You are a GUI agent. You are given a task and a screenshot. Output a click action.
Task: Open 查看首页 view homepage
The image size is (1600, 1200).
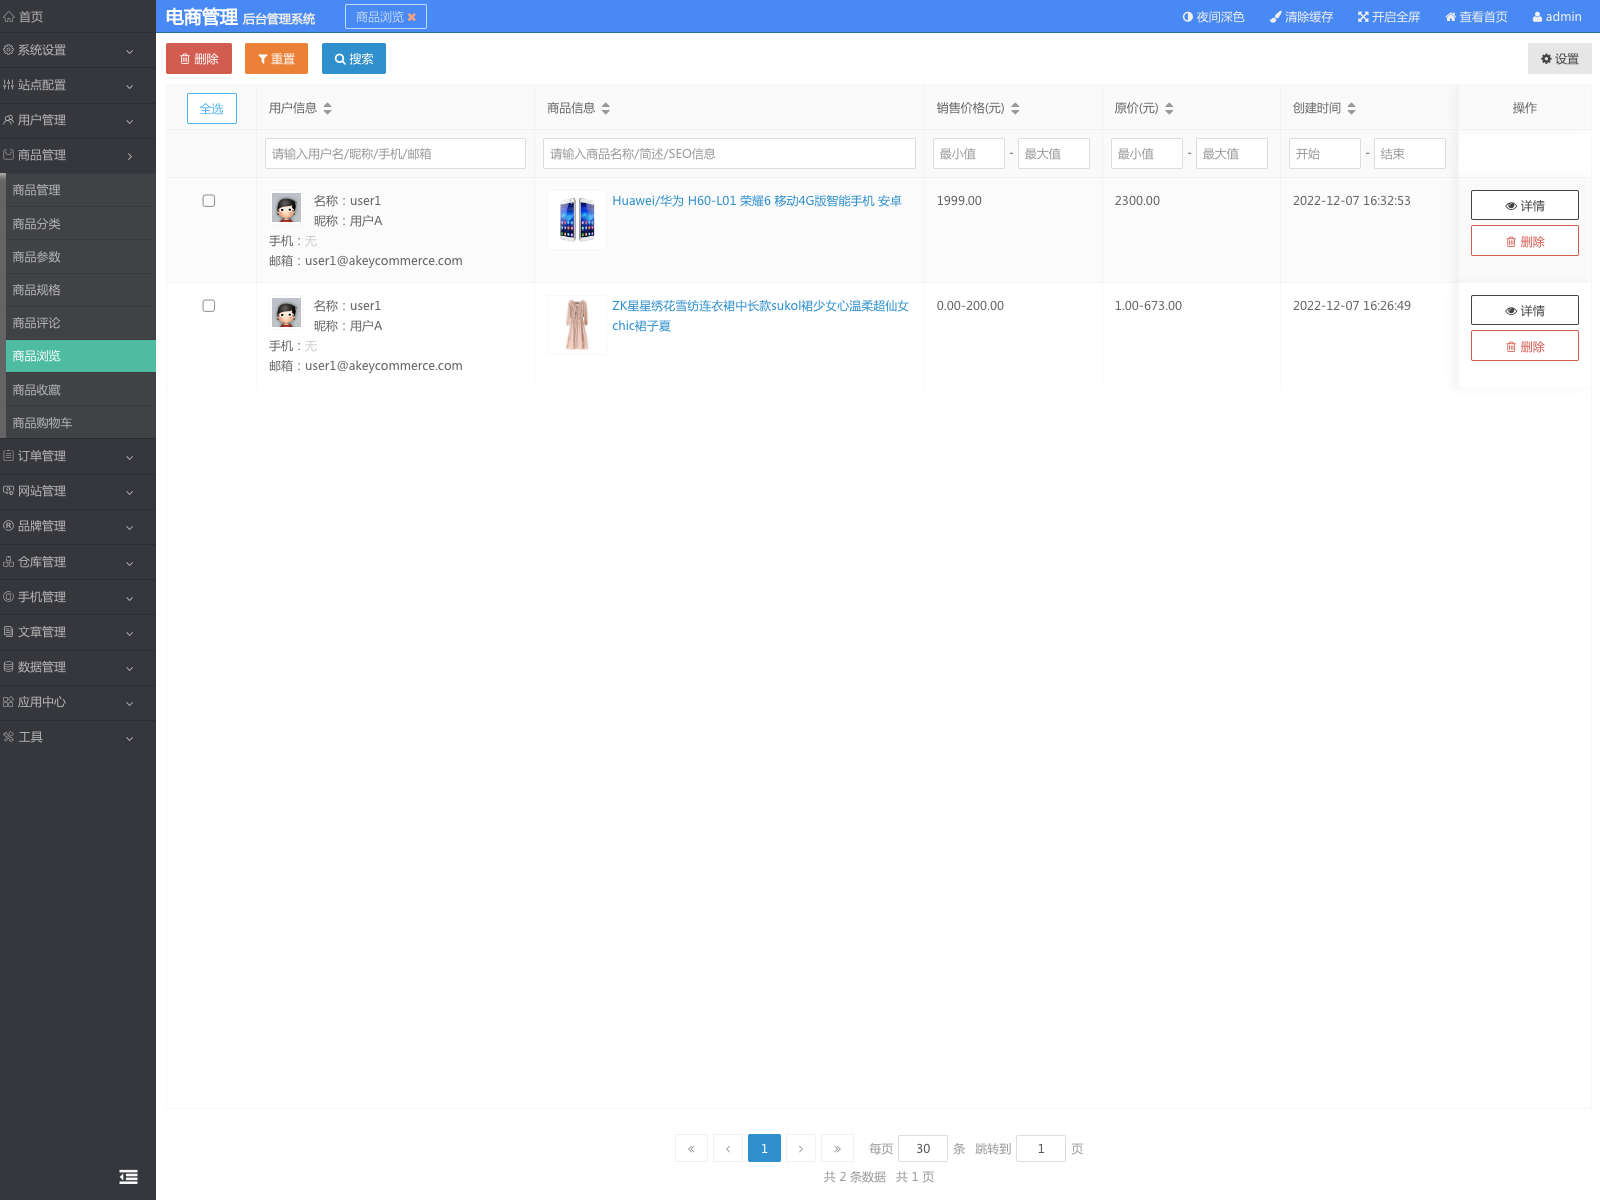coord(1476,17)
